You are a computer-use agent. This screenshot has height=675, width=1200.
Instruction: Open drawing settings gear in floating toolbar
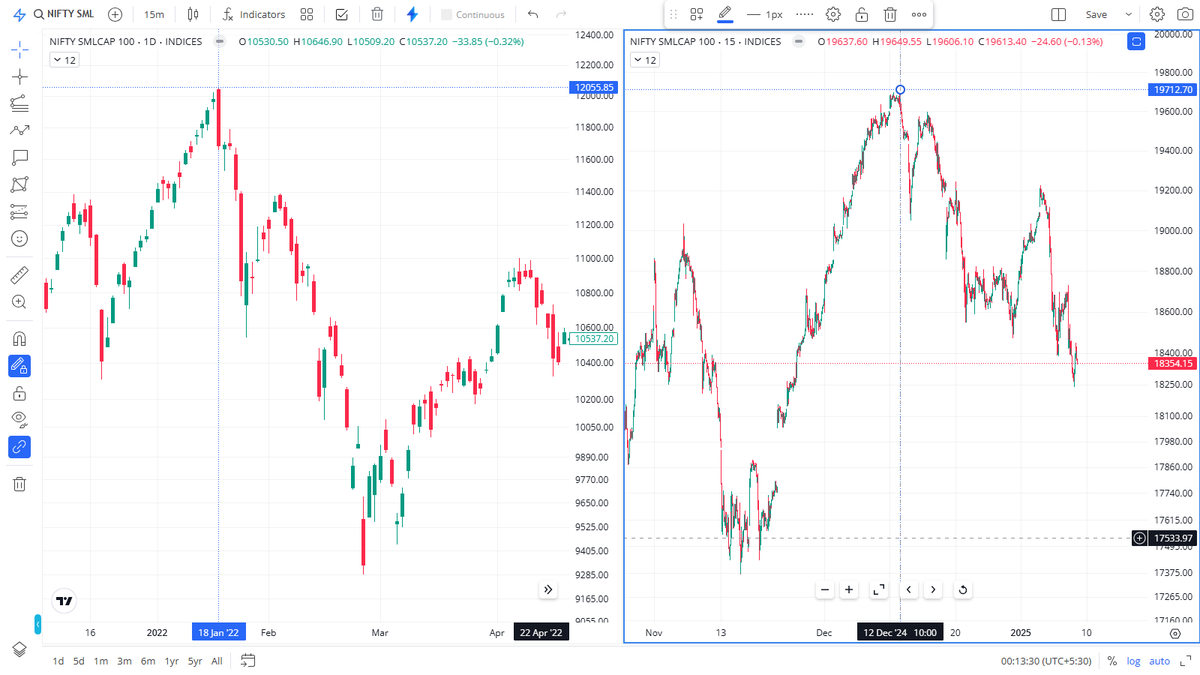click(833, 15)
